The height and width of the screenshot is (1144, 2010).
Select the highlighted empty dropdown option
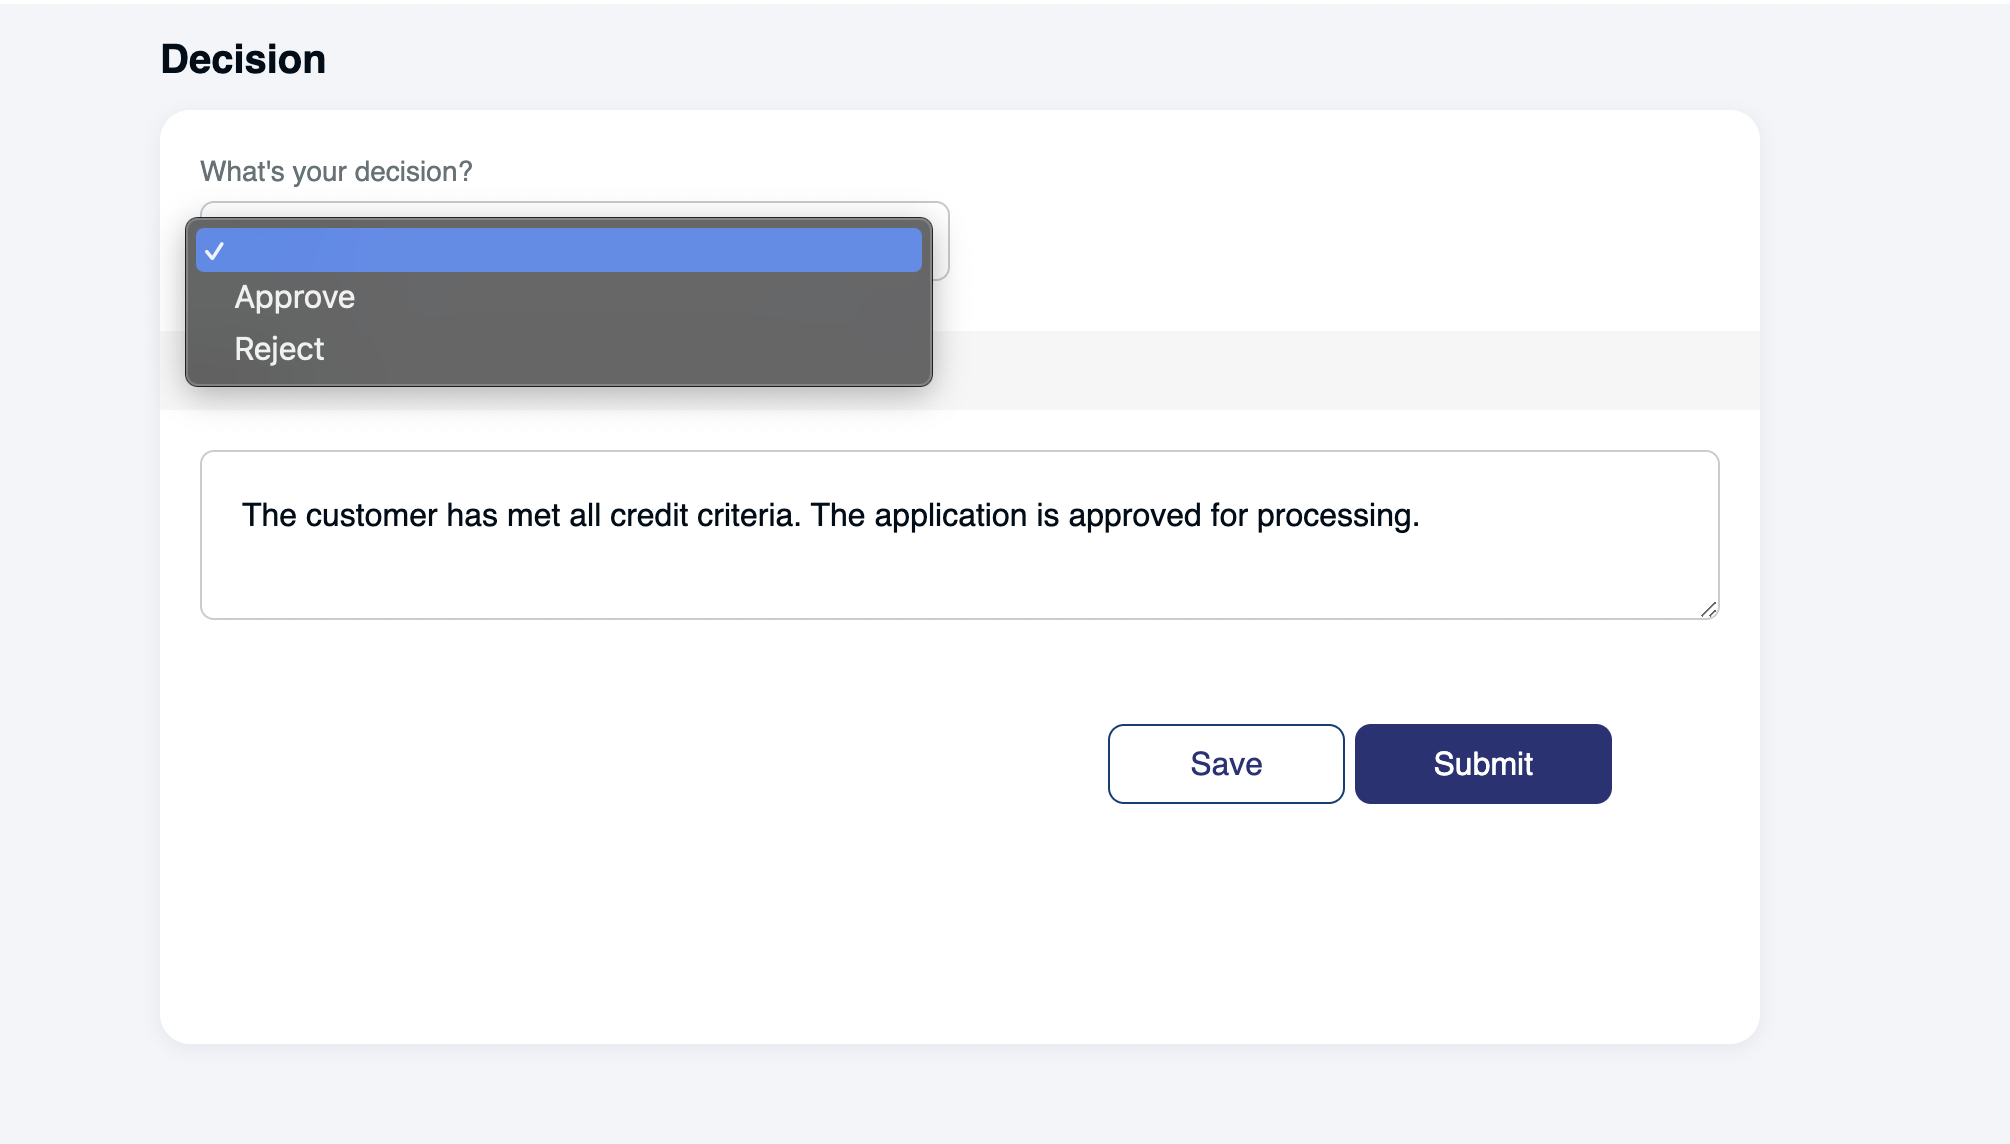558,251
